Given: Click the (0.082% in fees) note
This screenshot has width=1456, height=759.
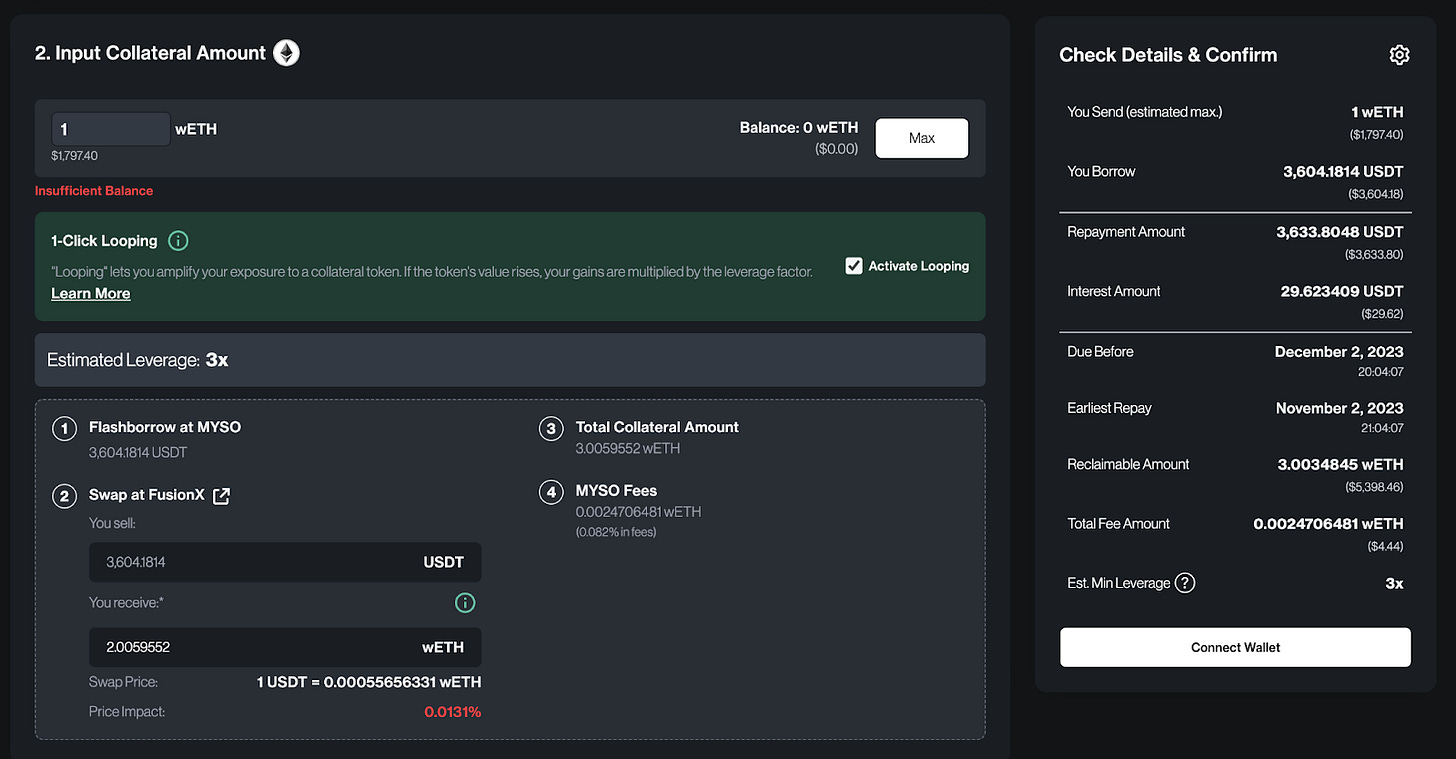Looking at the screenshot, I should [616, 532].
